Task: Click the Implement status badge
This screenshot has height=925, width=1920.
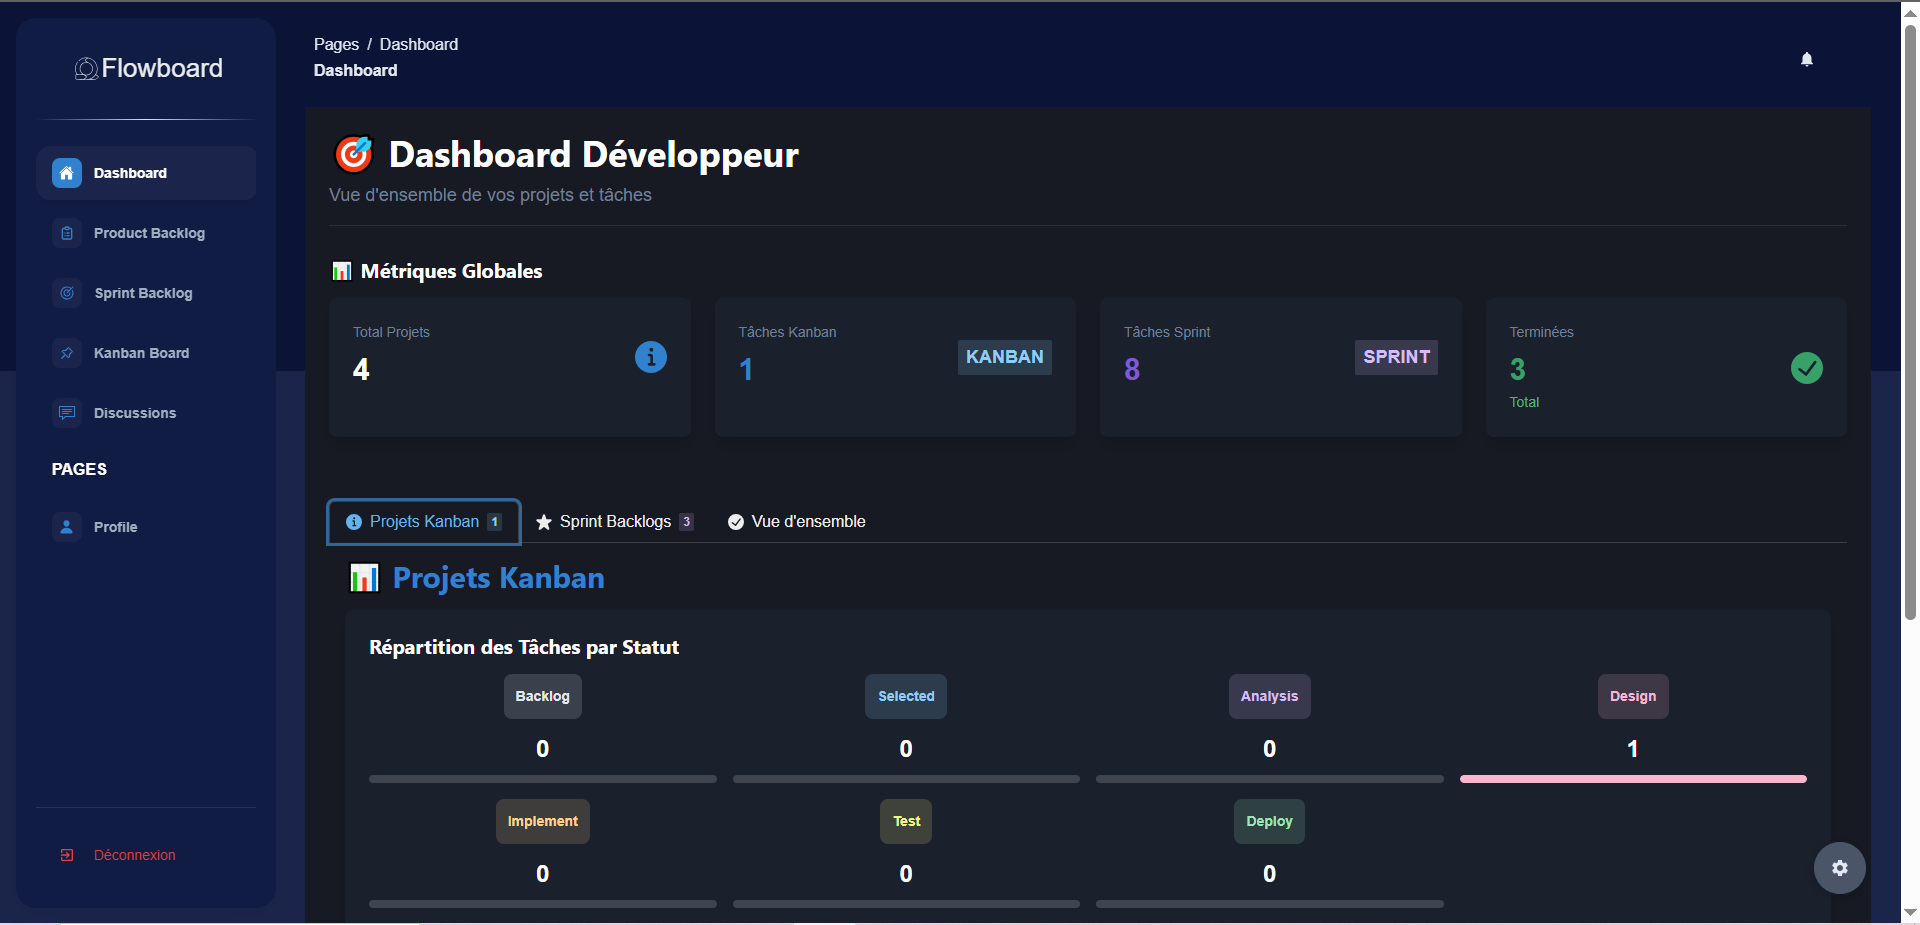Action: pos(543,821)
